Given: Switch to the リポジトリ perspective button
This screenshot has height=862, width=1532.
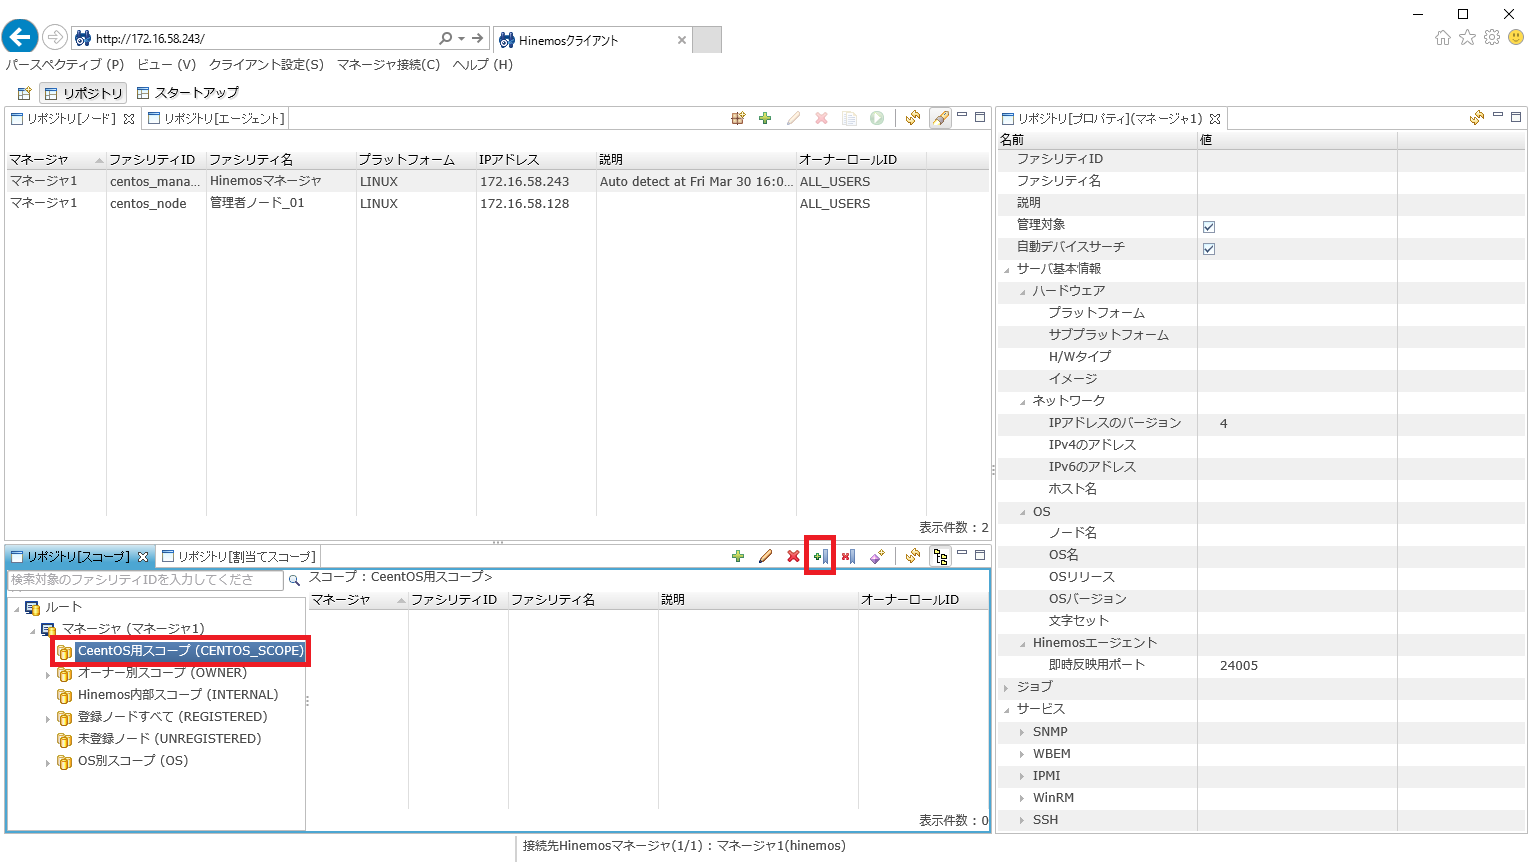Looking at the screenshot, I should point(83,93).
